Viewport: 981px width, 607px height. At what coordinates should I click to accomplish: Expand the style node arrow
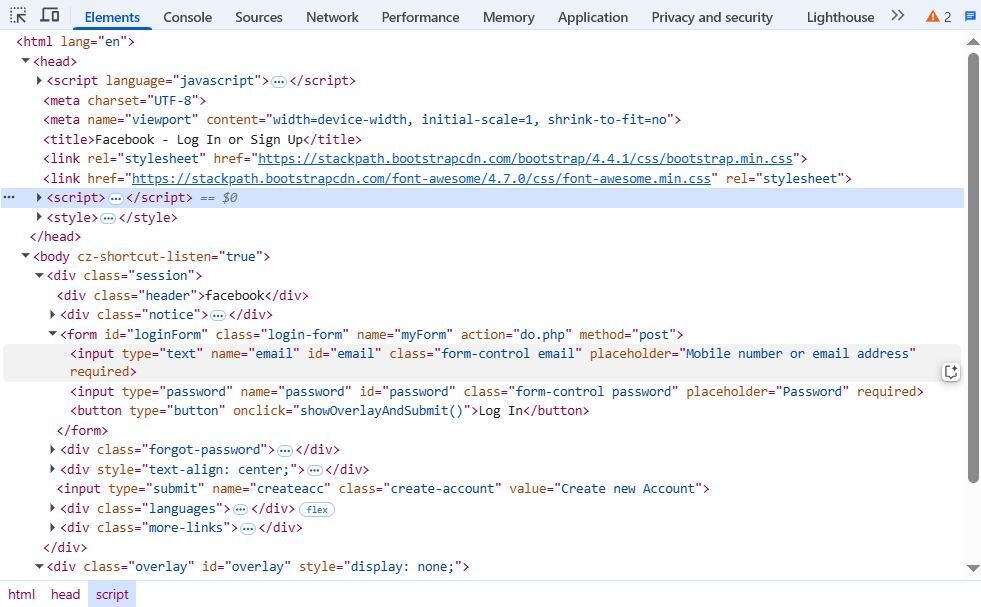[39, 217]
